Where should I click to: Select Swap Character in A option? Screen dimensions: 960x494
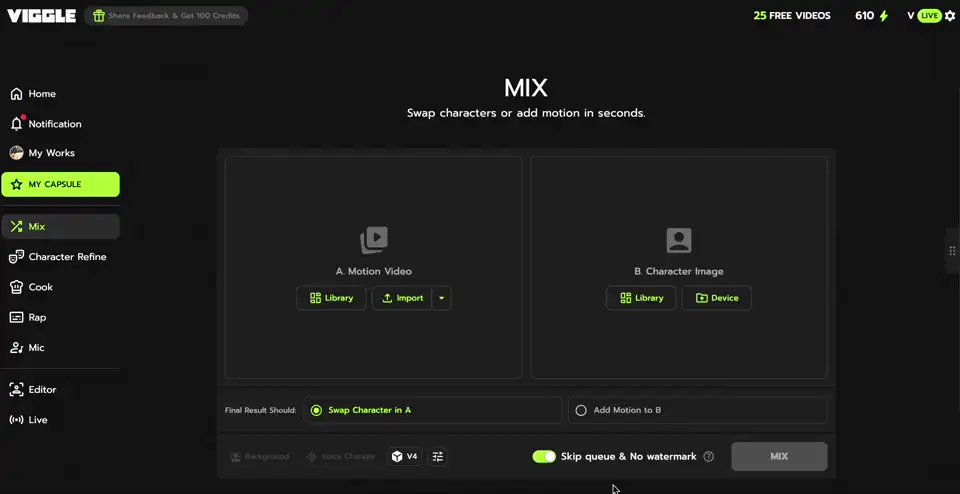432,410
